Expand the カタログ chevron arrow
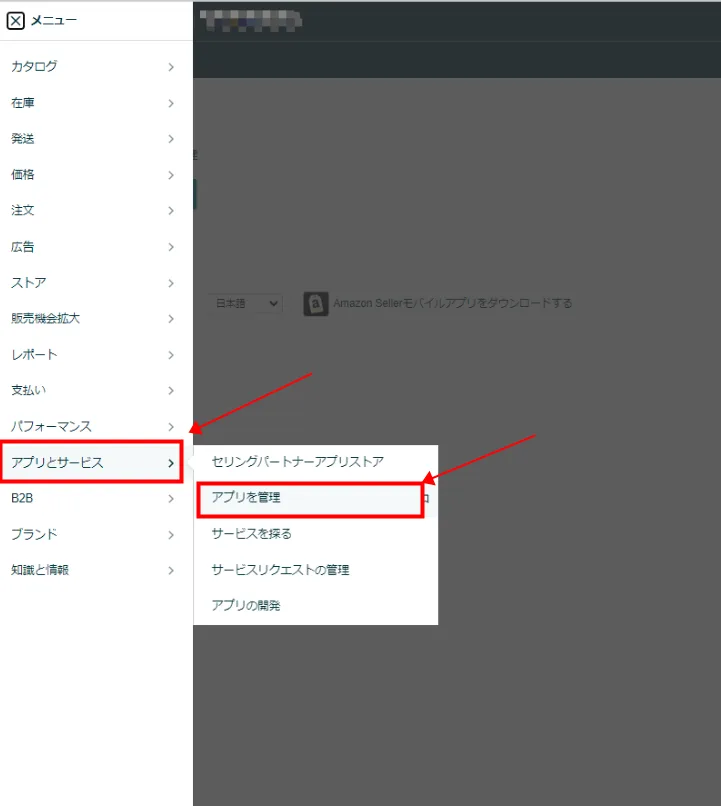The width and height of the screenshot is (721, 806). (171, 67)
